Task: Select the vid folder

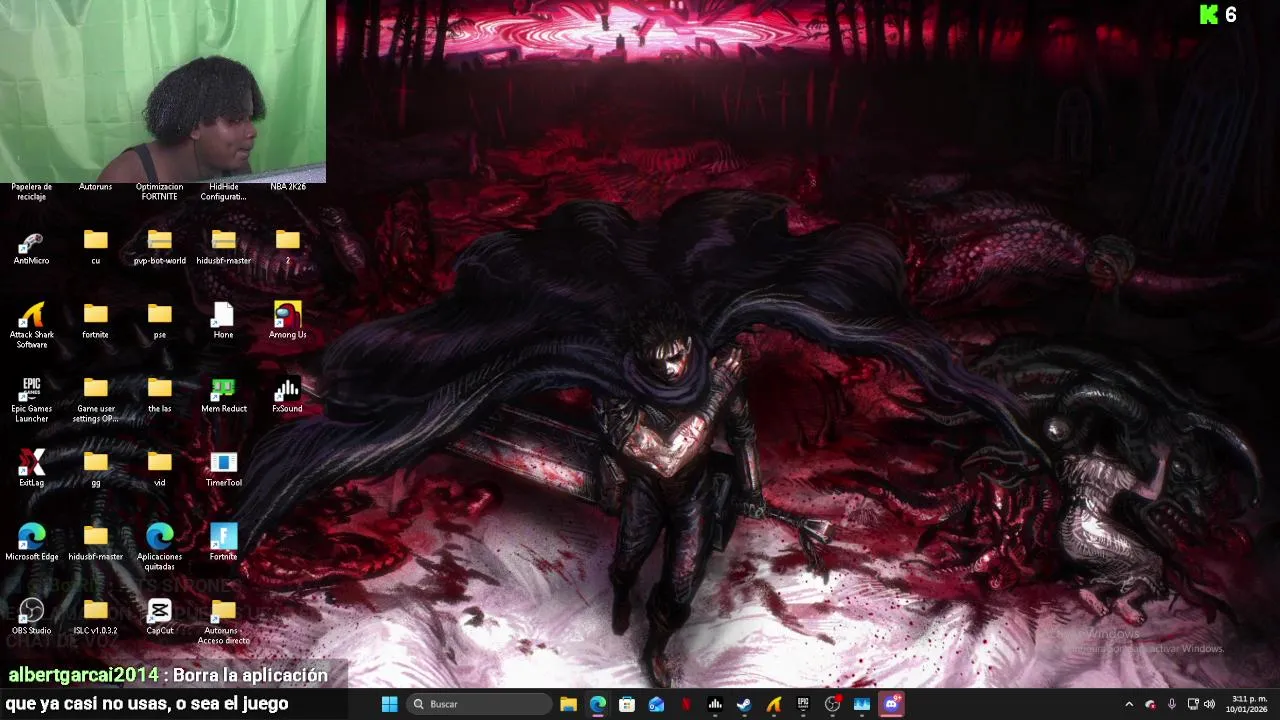Action: pos(159,468)
